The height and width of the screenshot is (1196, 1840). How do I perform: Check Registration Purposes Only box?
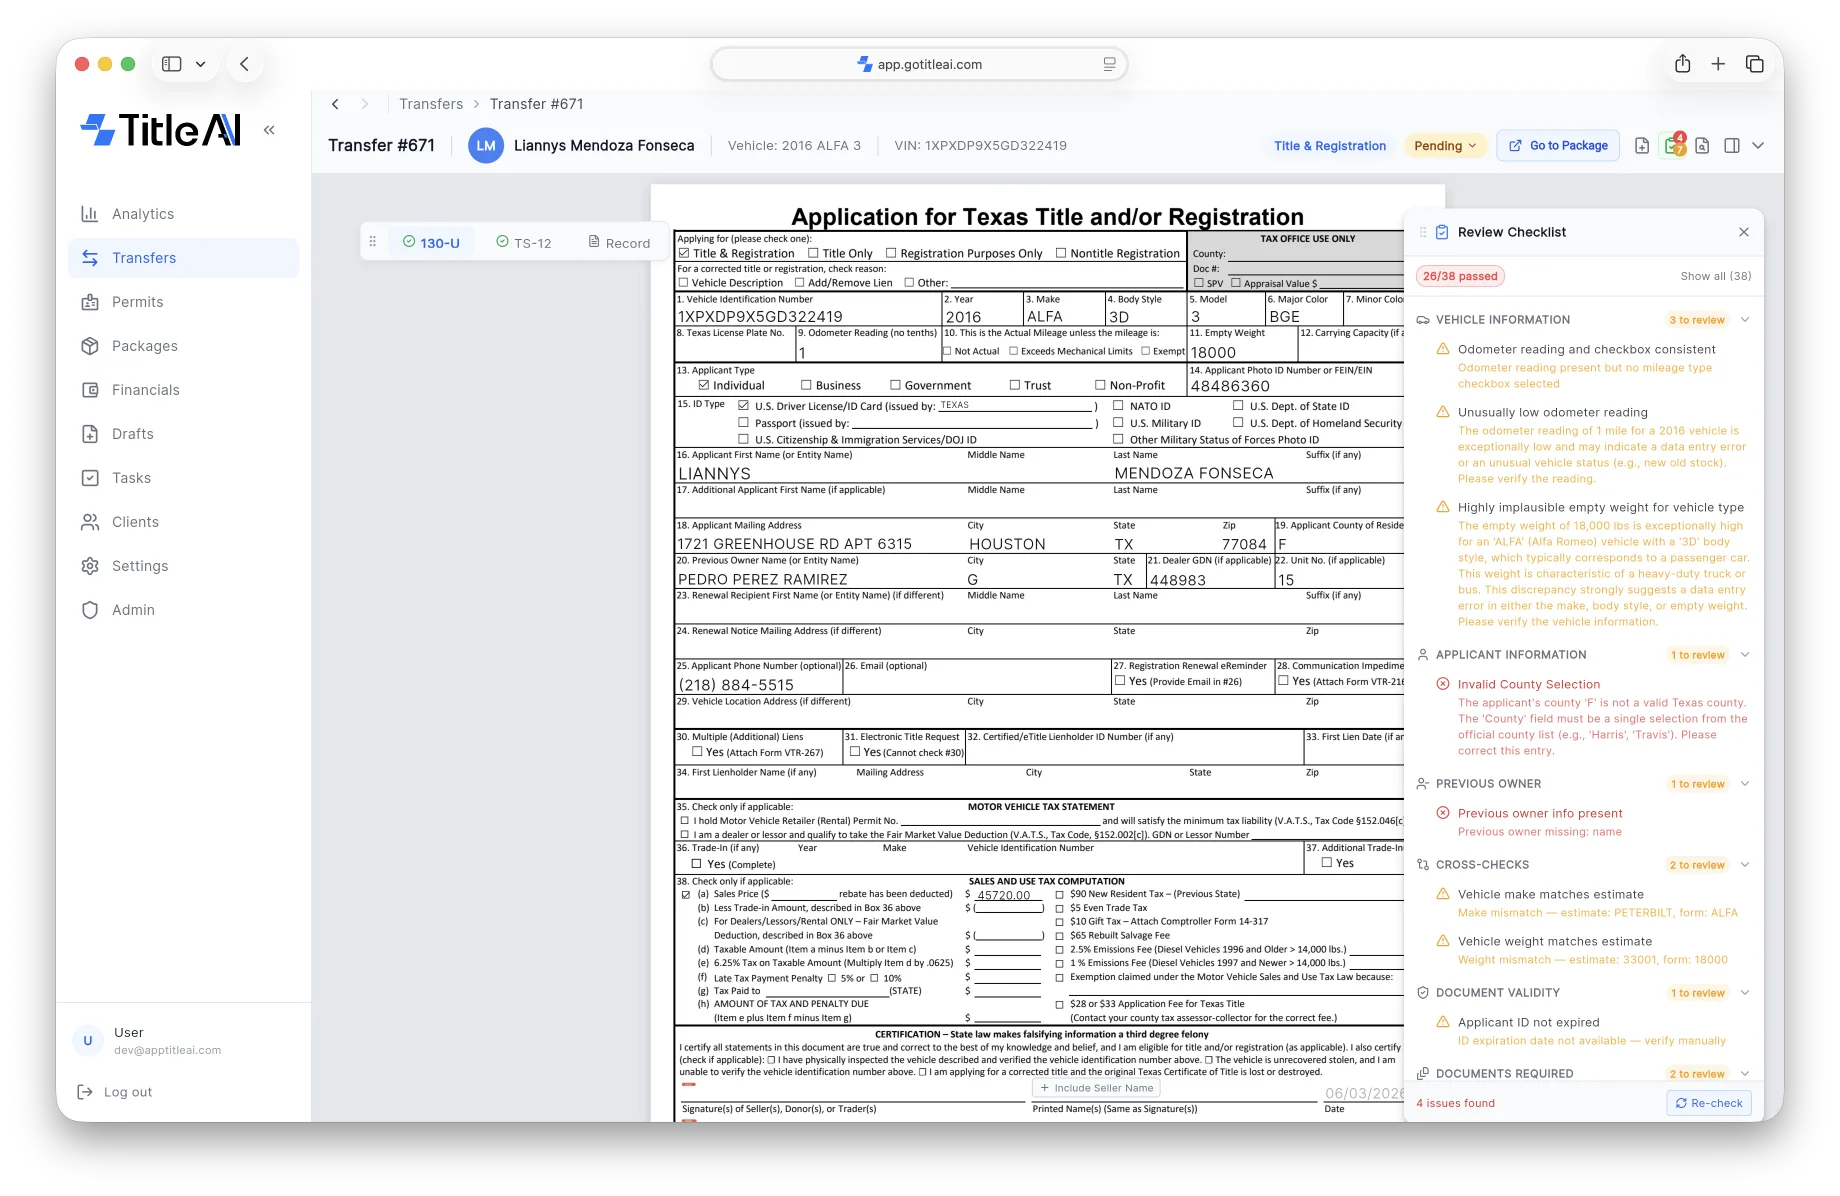[891, 253]
